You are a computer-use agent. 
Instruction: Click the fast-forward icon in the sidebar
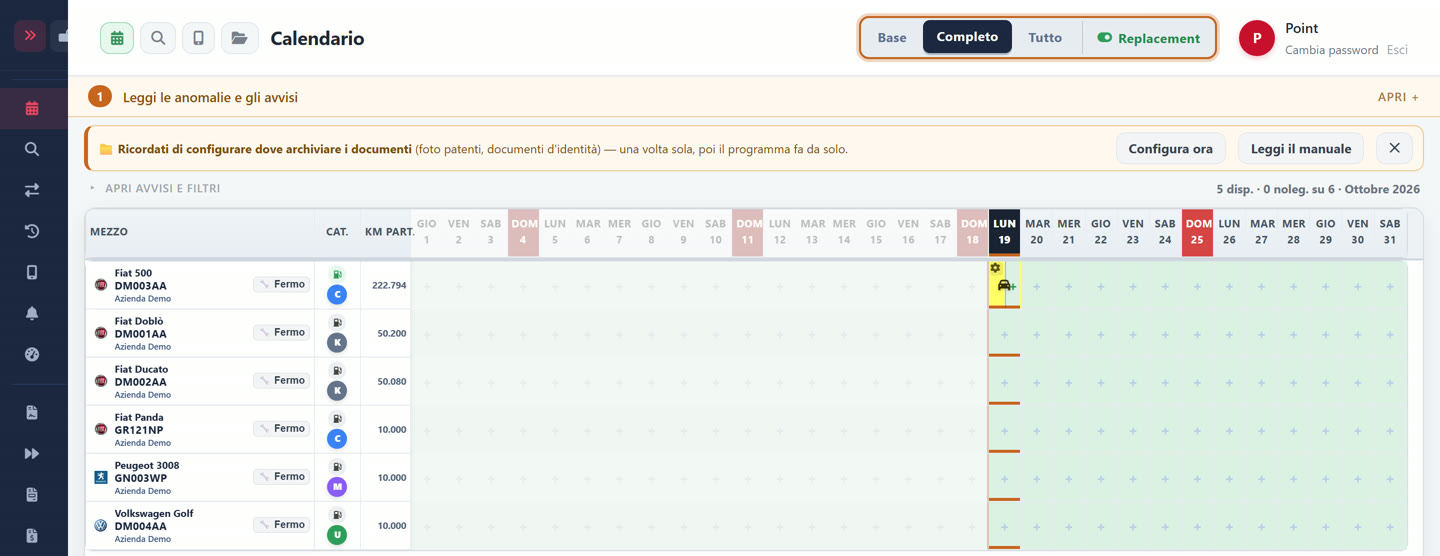coord(32,453)
